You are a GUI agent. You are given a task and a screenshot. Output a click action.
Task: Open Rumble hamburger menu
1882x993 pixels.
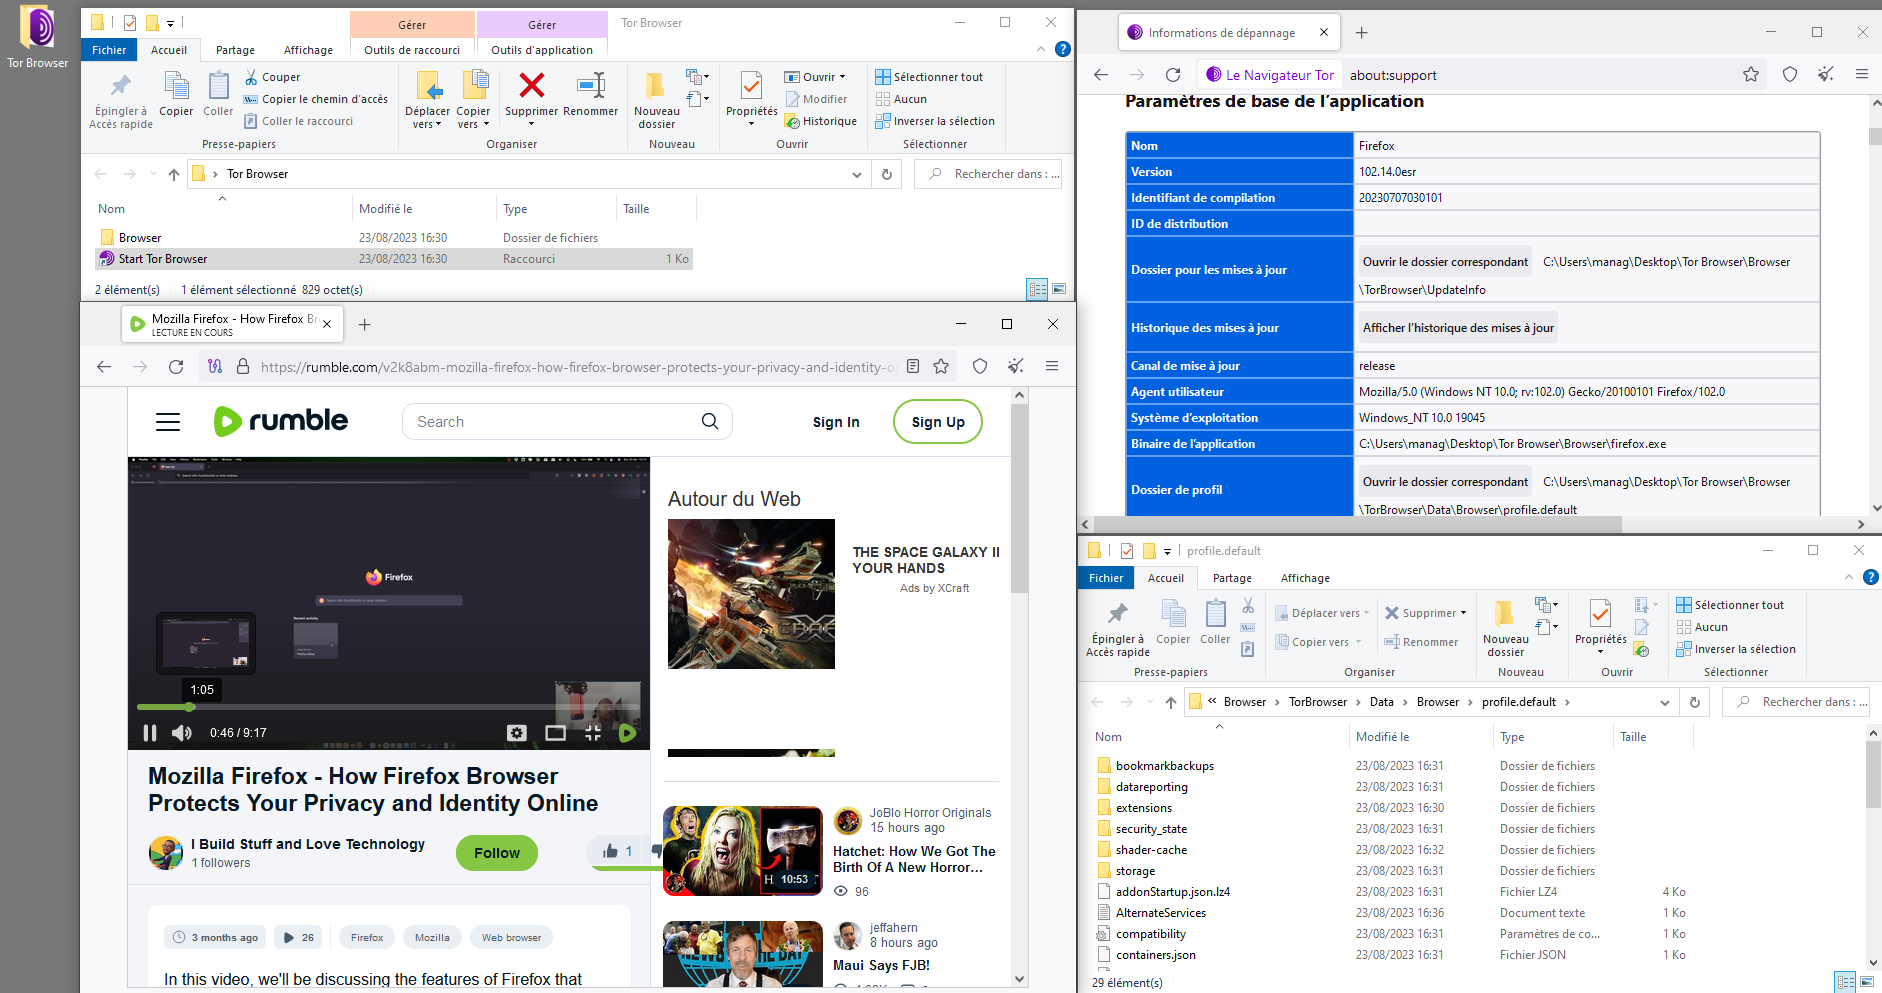point(168,422)
